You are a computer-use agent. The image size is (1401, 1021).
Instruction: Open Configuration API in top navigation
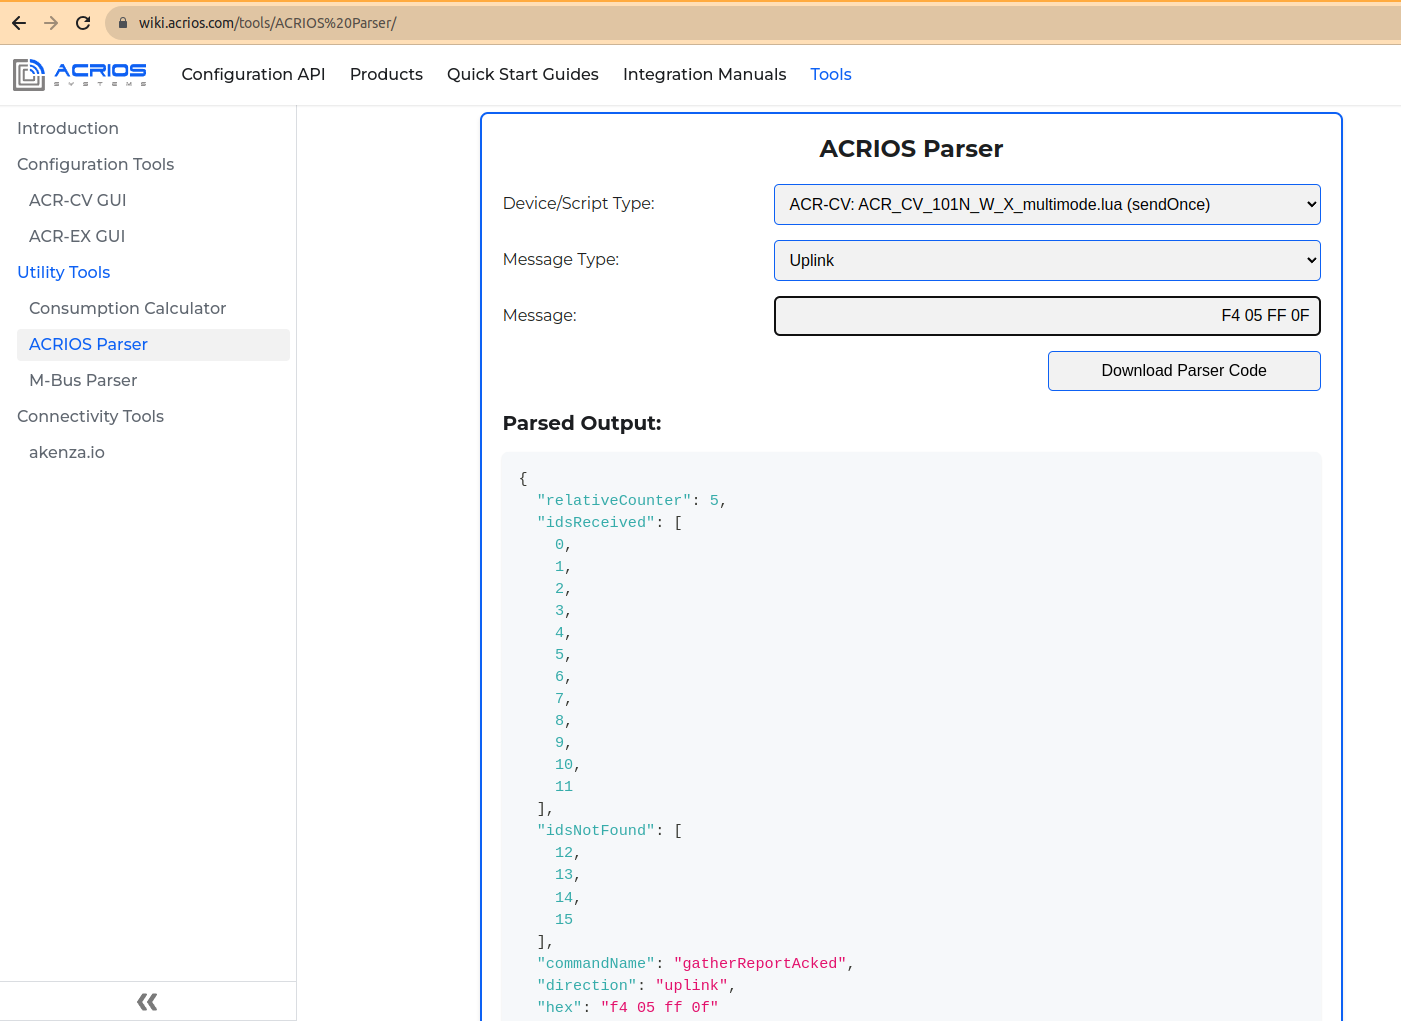(253, 74)
